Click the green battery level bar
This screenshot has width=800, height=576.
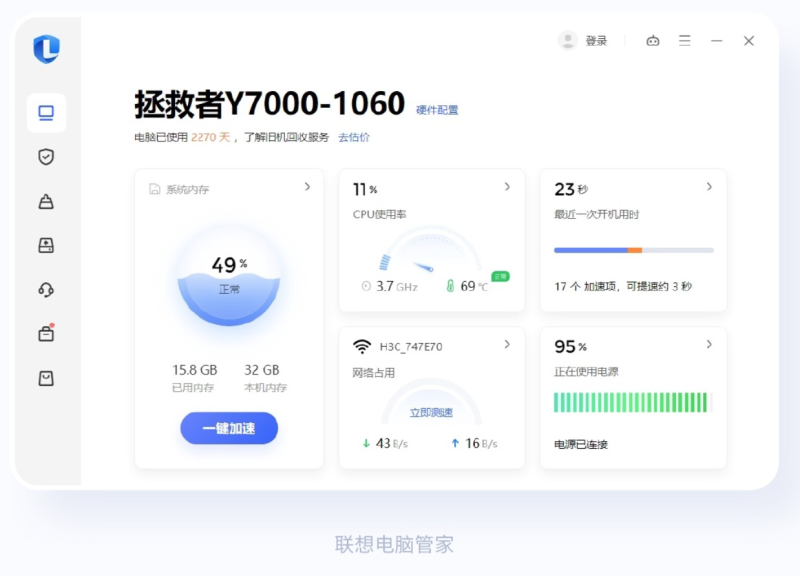(x=631, y=402)
